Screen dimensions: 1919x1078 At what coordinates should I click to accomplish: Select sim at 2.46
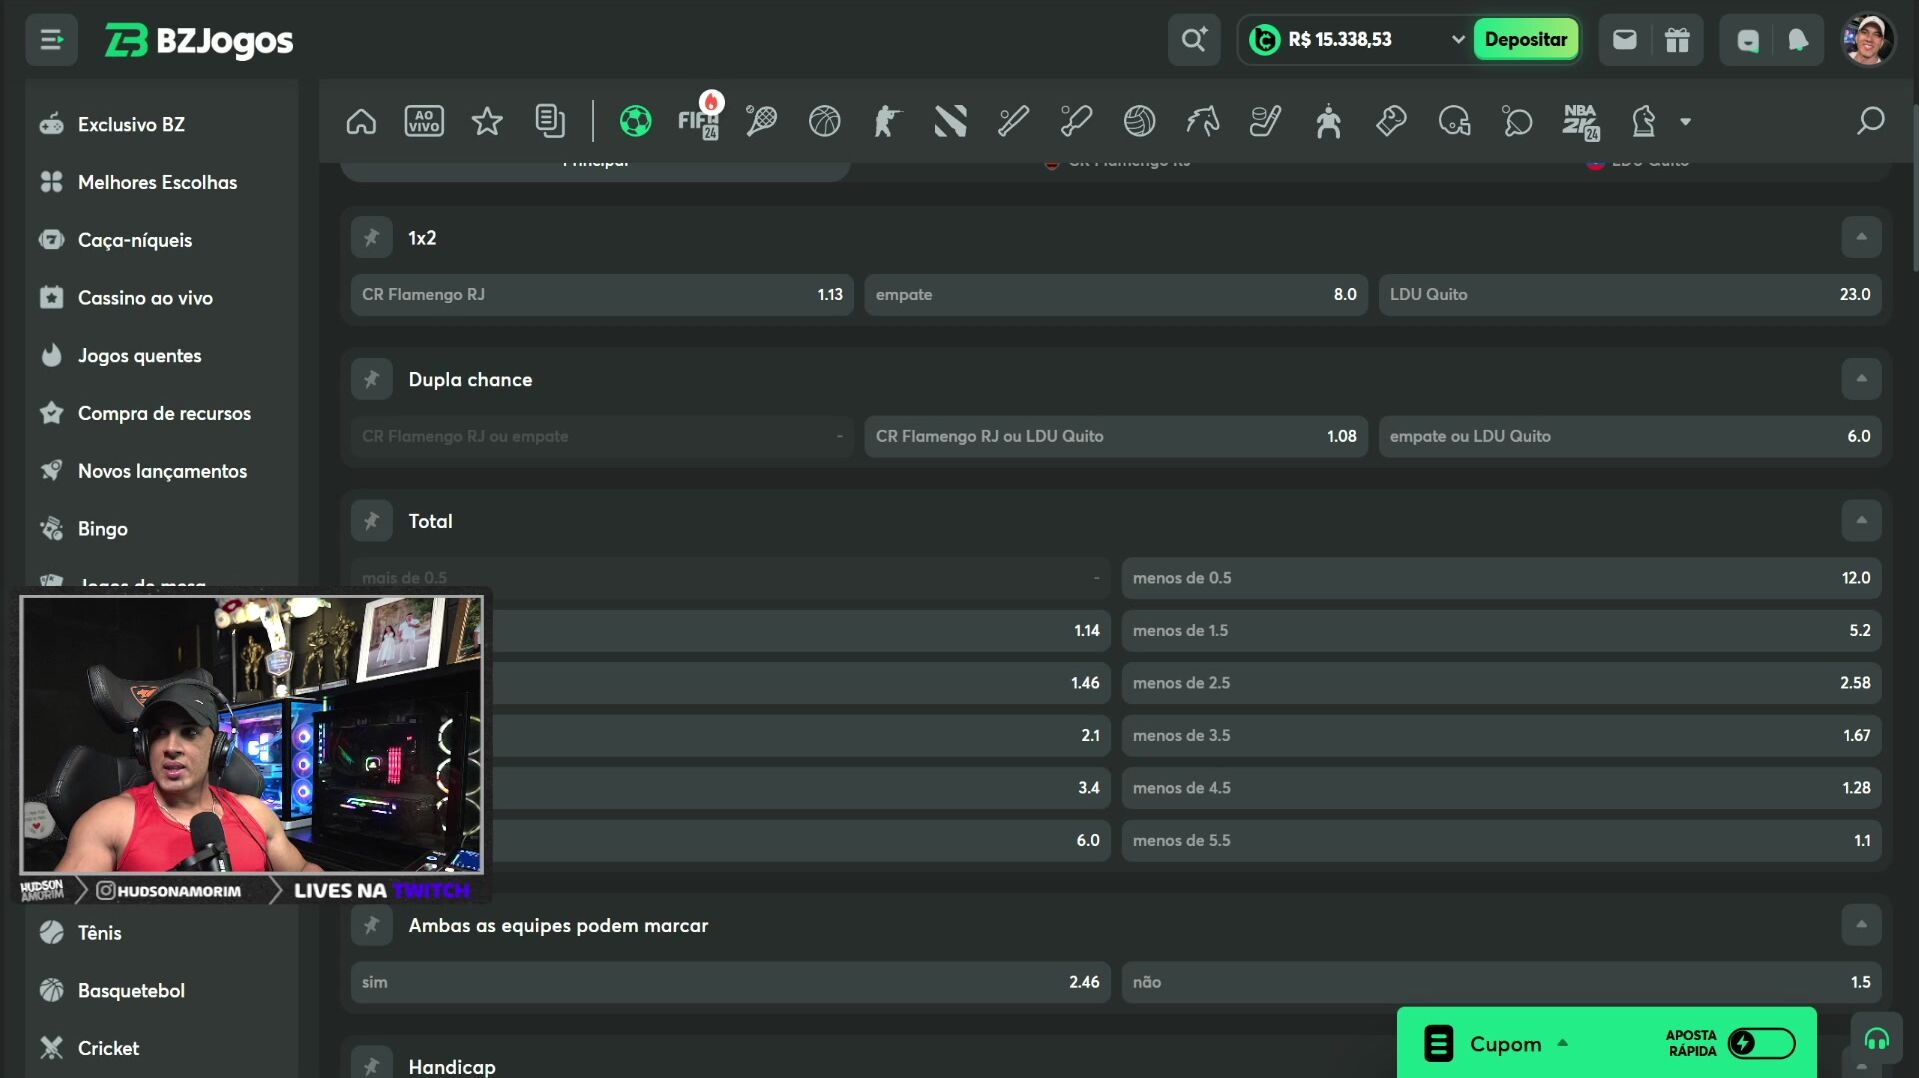[x=730, y=983]
